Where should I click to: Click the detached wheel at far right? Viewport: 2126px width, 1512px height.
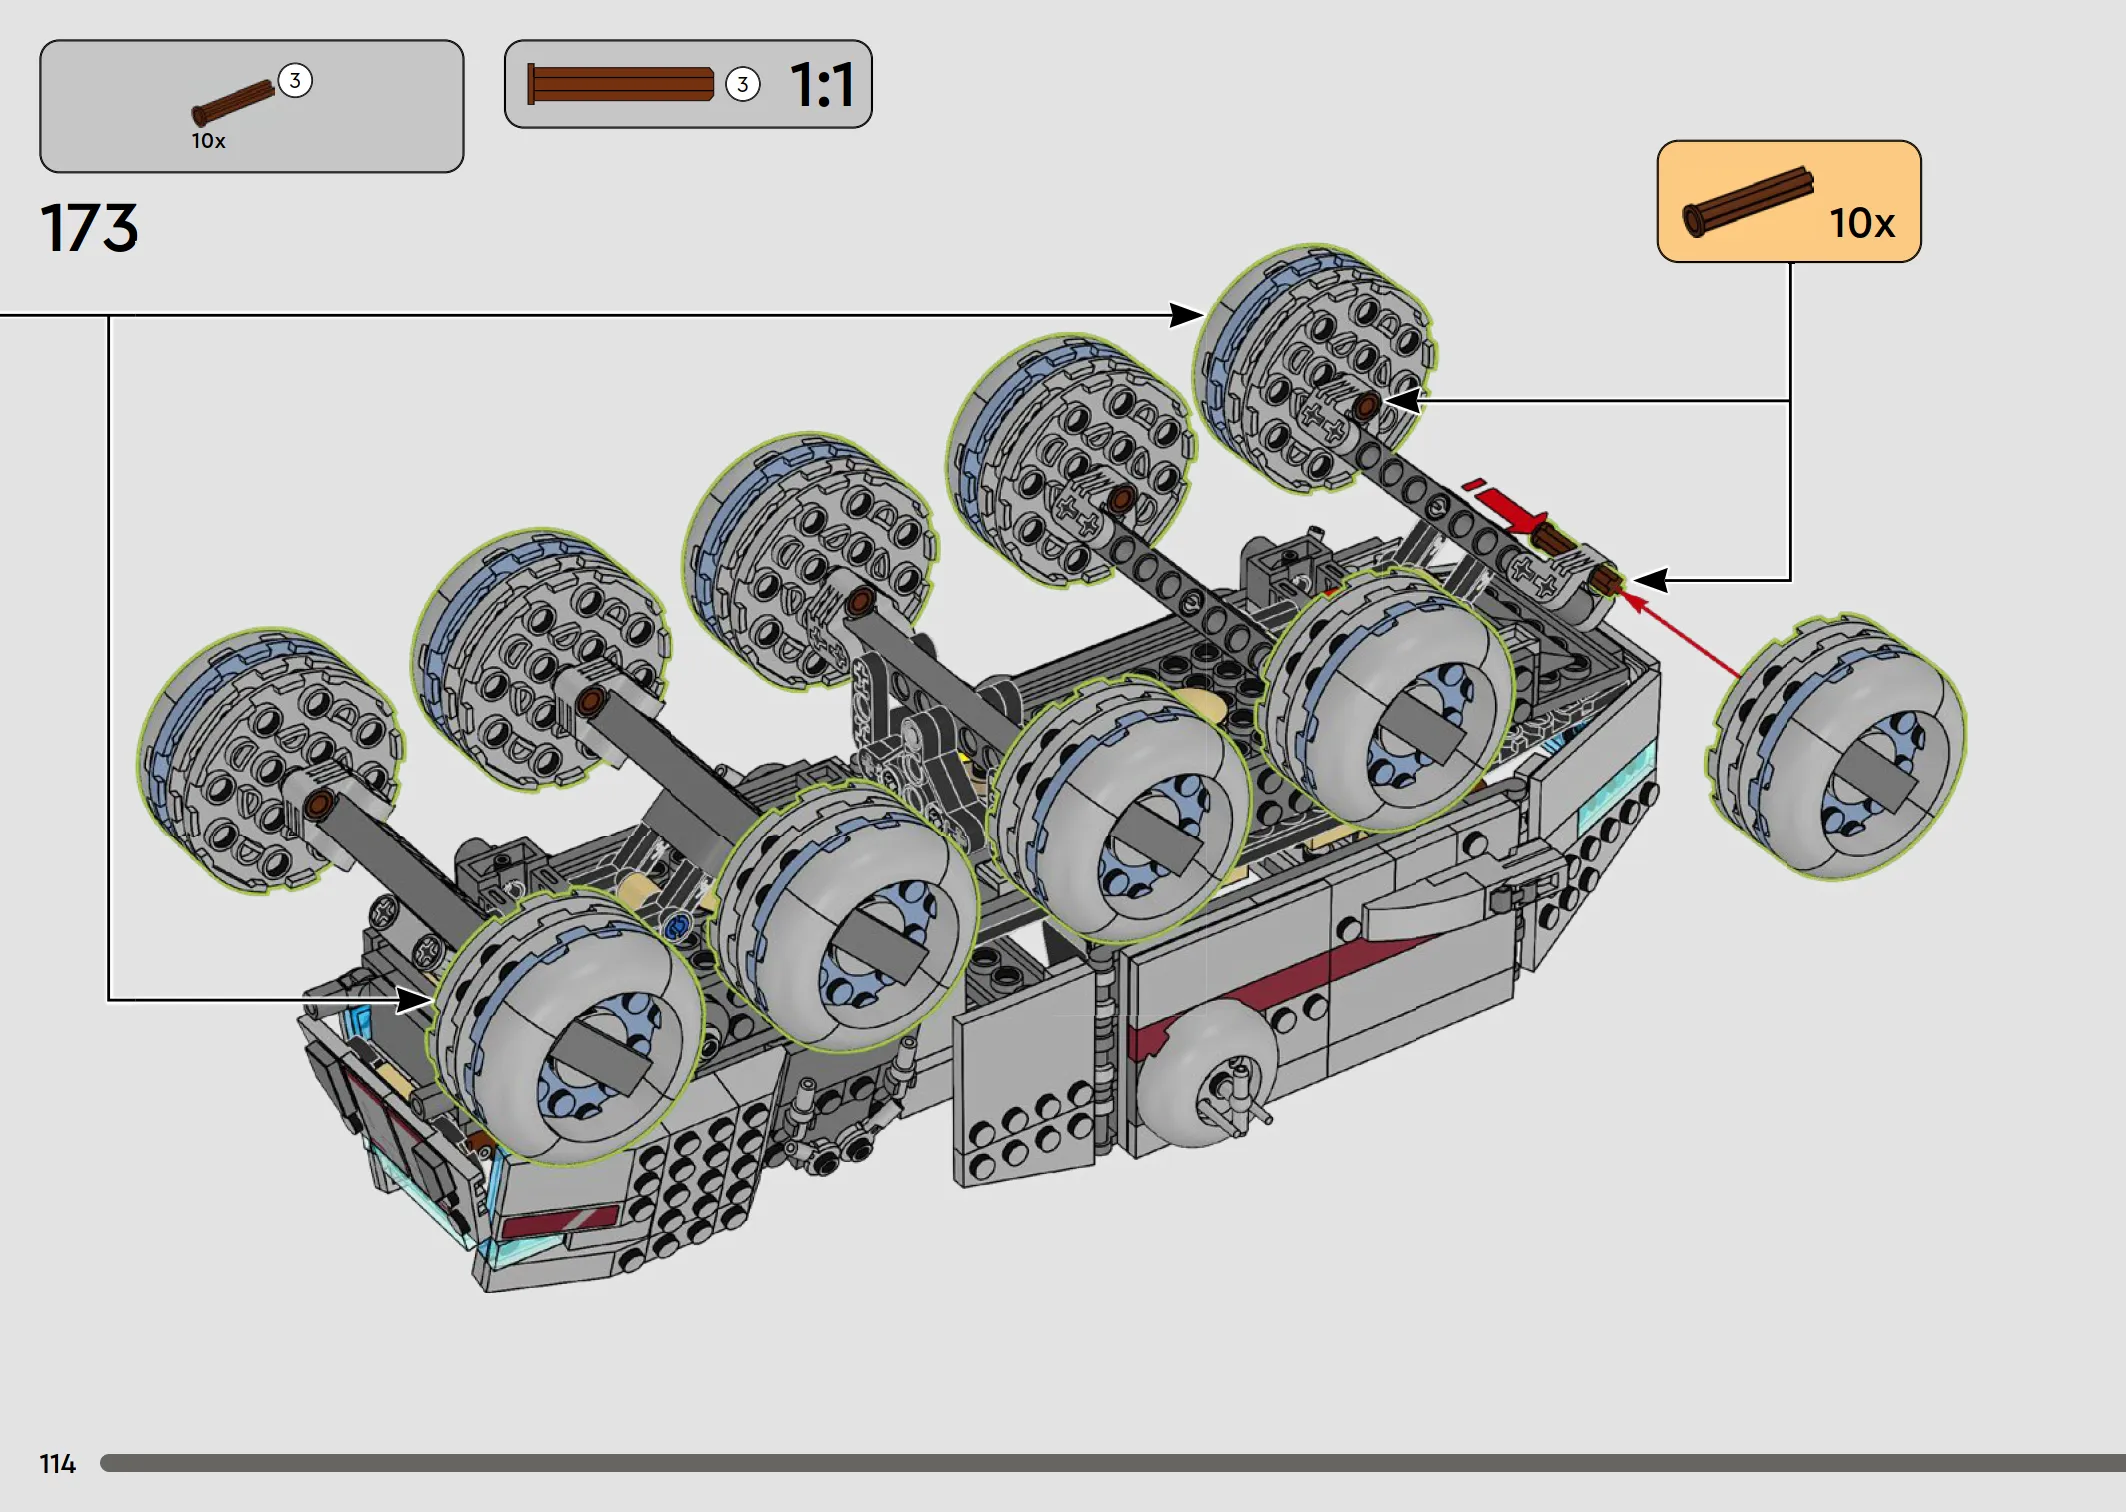pyautogui.click(x=1835, y=747)
